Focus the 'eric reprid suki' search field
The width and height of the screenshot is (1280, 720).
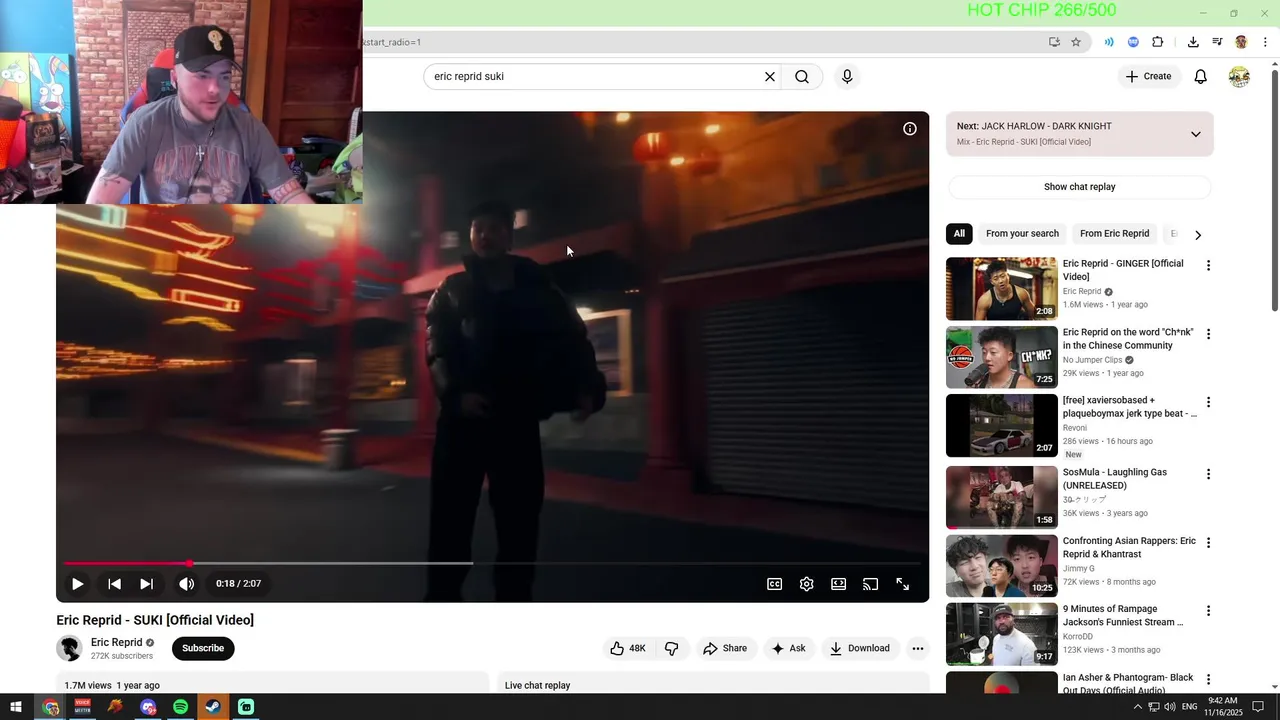tap(595, 77)
